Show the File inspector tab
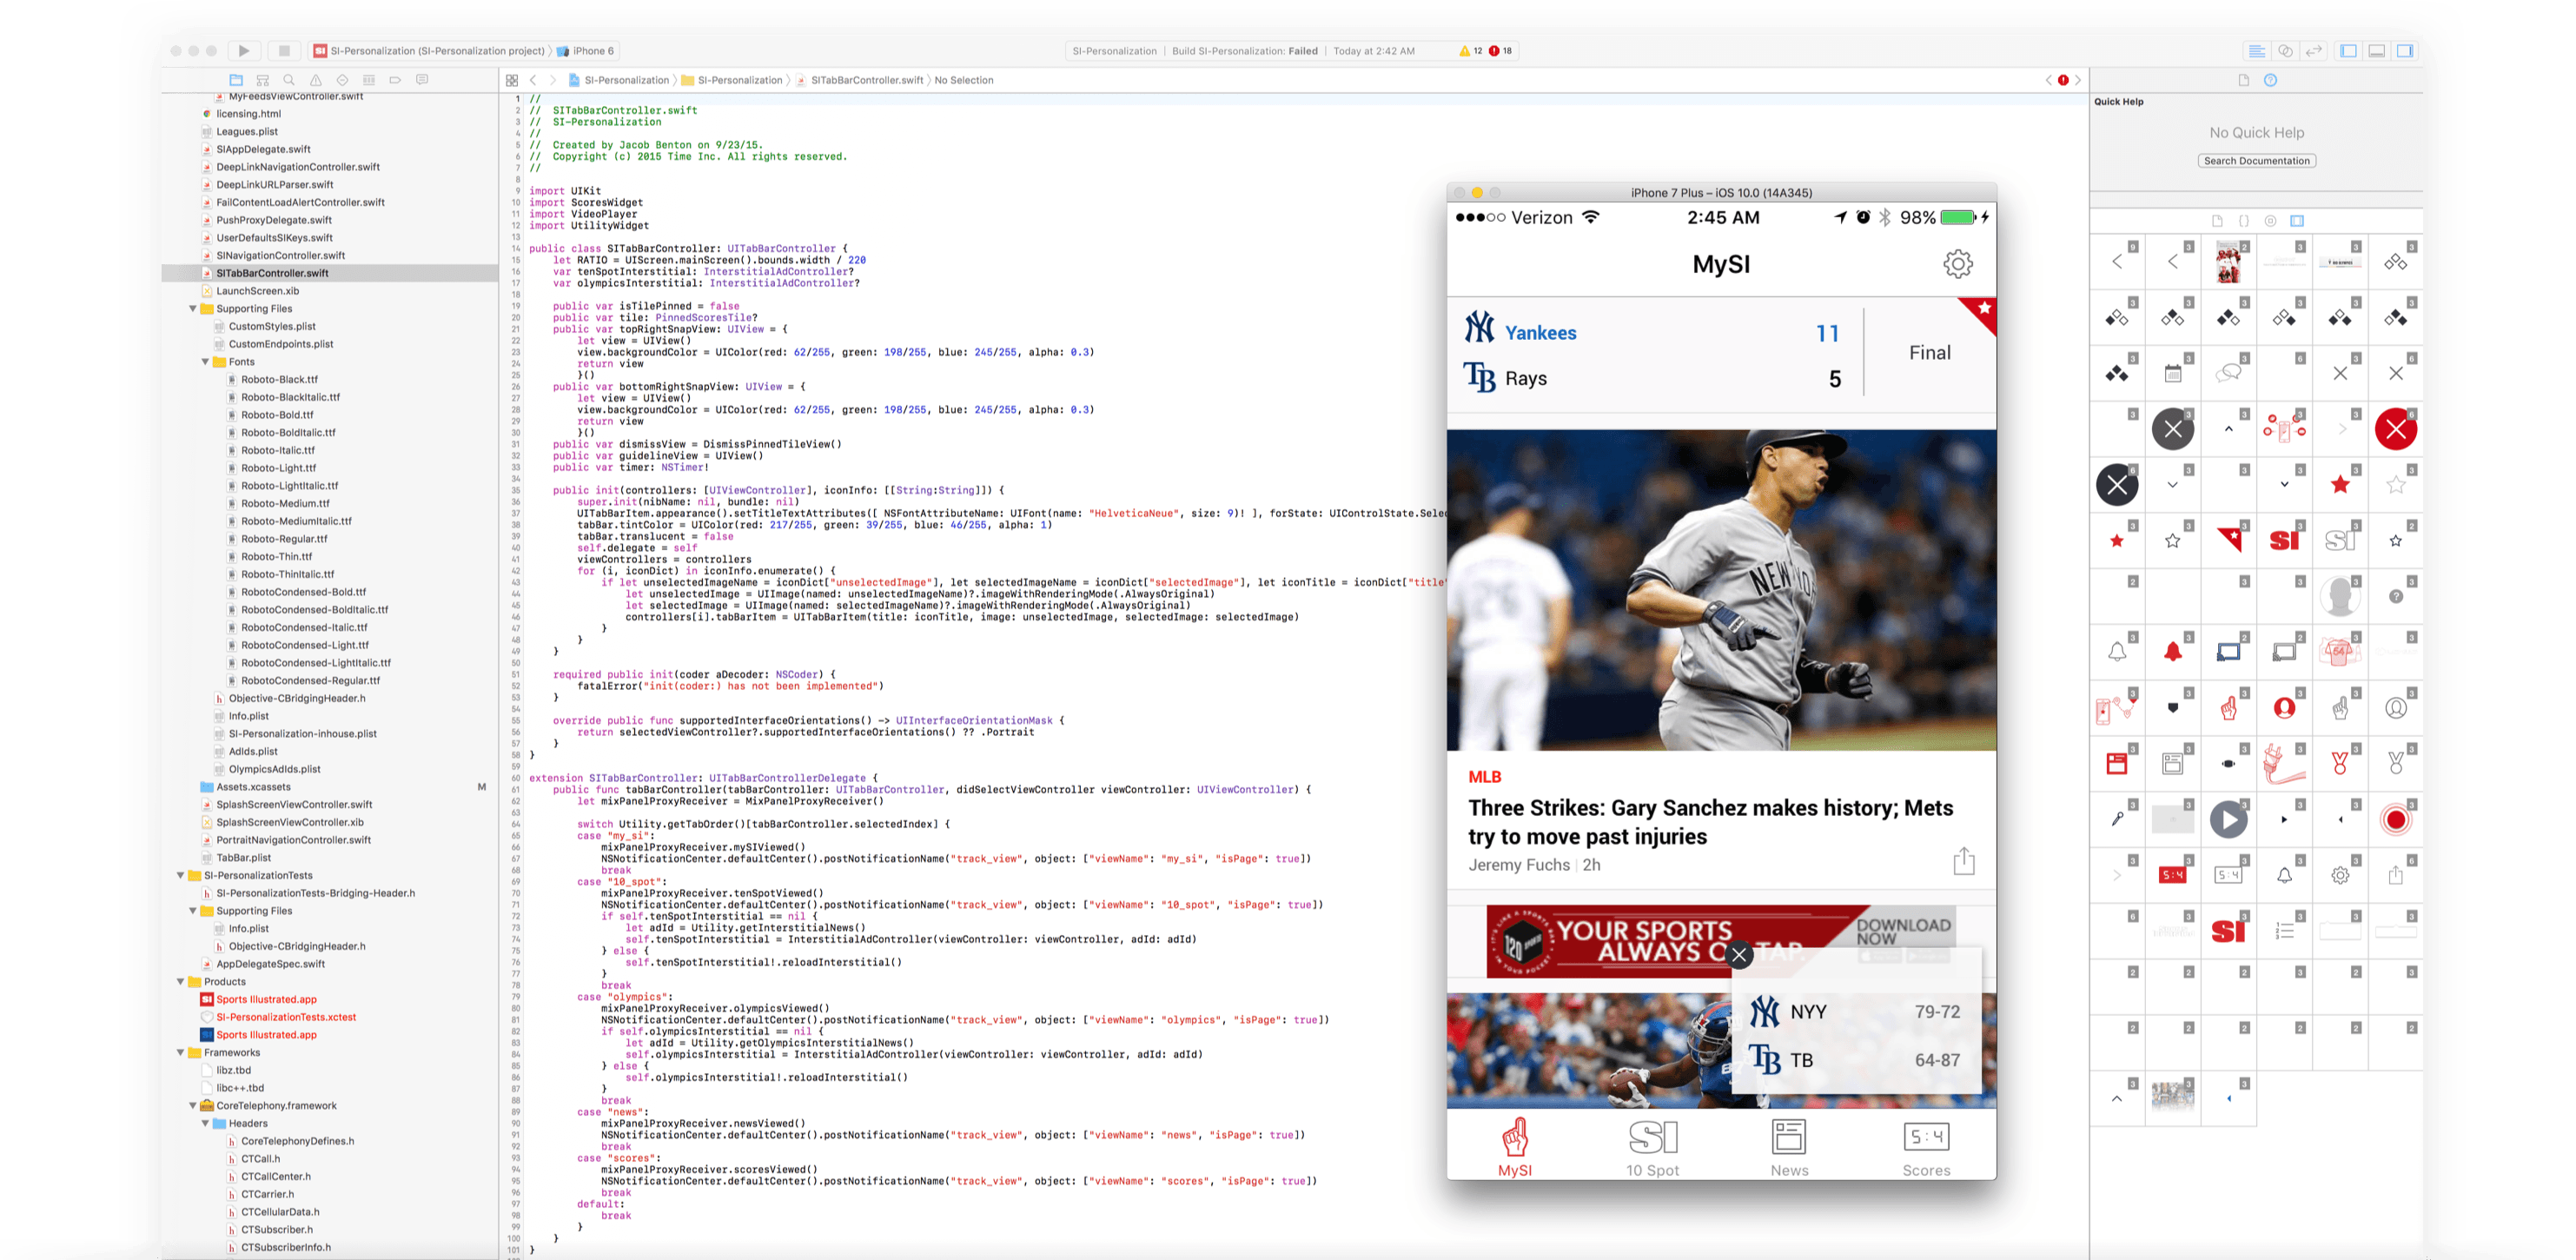 [x=2243, y=80]
